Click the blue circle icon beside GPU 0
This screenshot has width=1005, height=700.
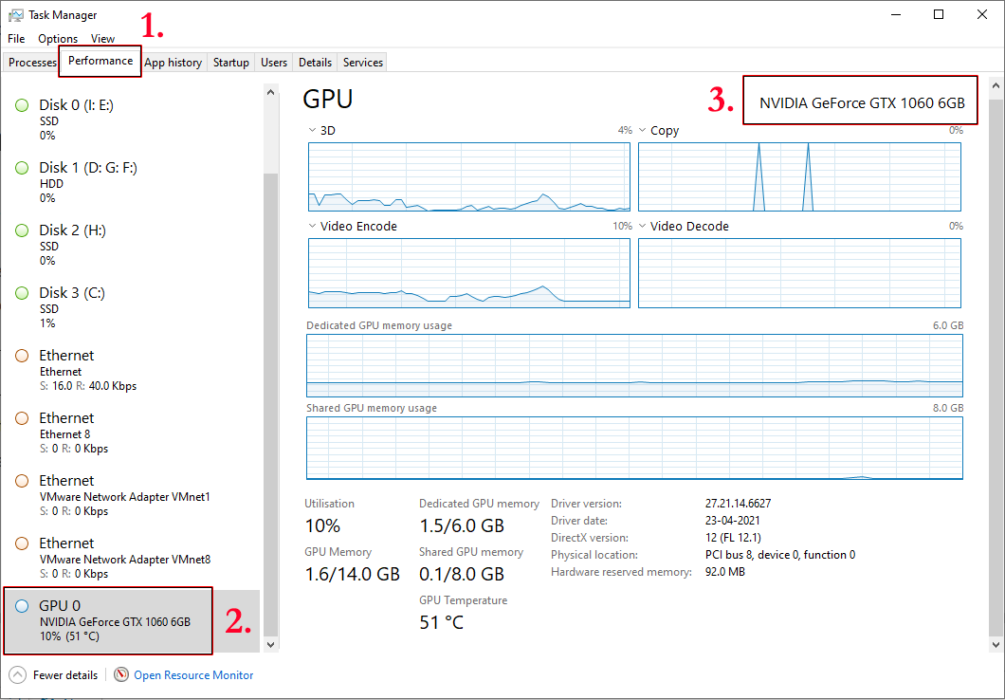(x=21, y=605)
